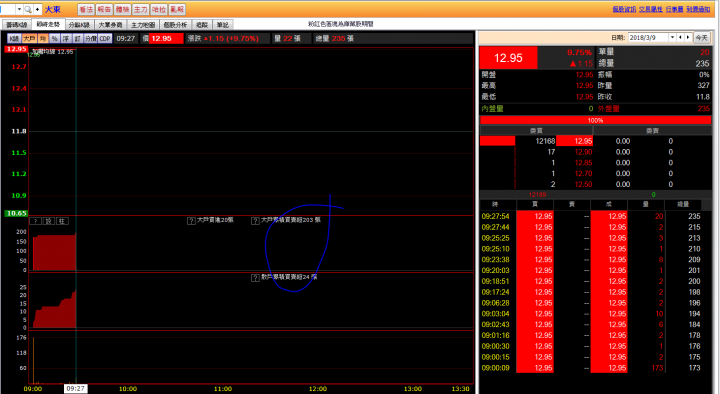Click the red 100% outer-volume ratio bar

click(596, 120)
